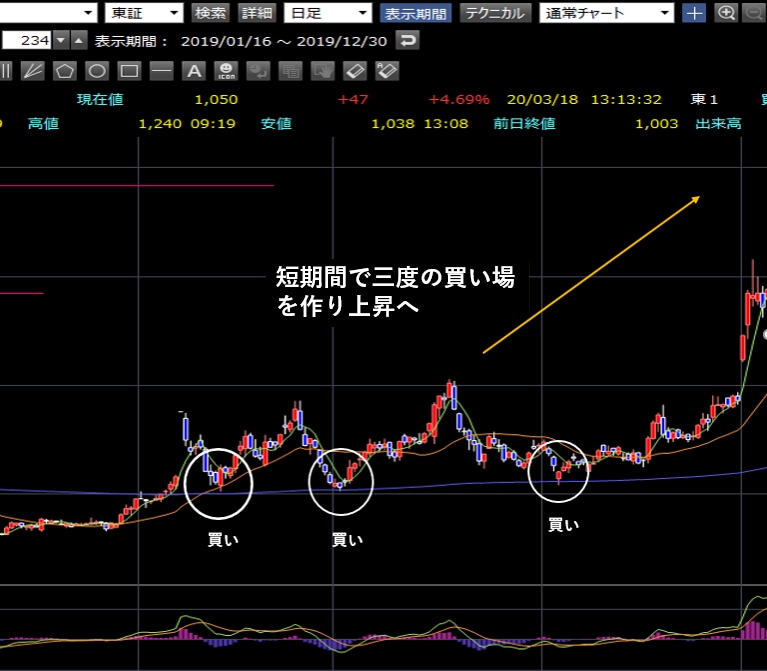
Task: Click the 安値 label
Action: [276, 123]
